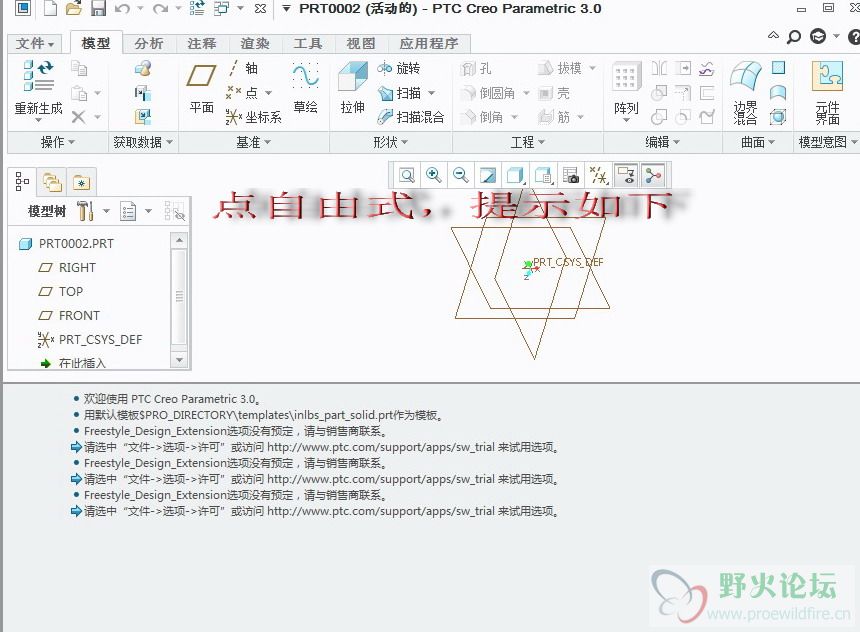Open the model tree show list icon
Screen dimensions: 860x632
click(x=128, y=211)
